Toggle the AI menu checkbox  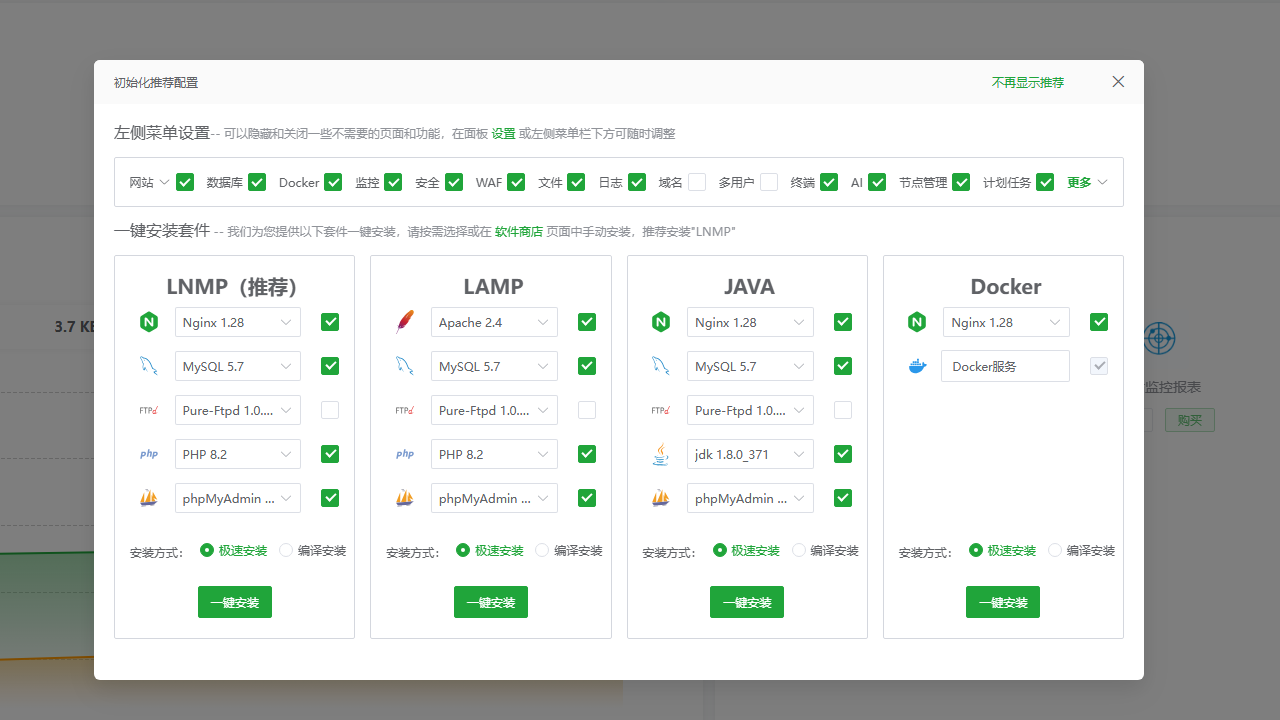(877, 182)
